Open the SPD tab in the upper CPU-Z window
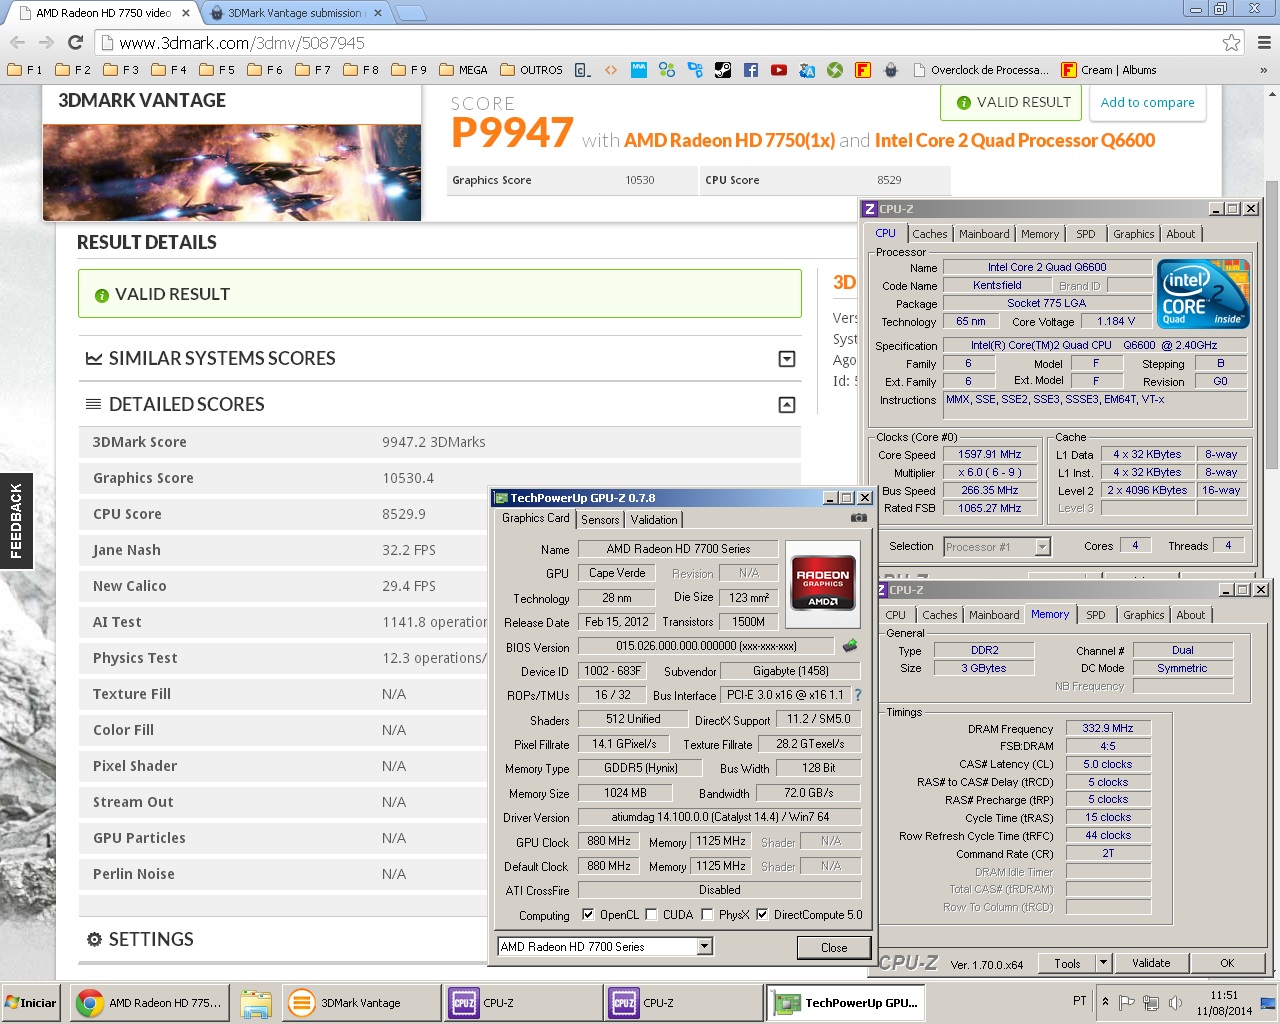Image resolution: width=1280 pixels, height=1024 pixels. click(x=1086, y=234)
